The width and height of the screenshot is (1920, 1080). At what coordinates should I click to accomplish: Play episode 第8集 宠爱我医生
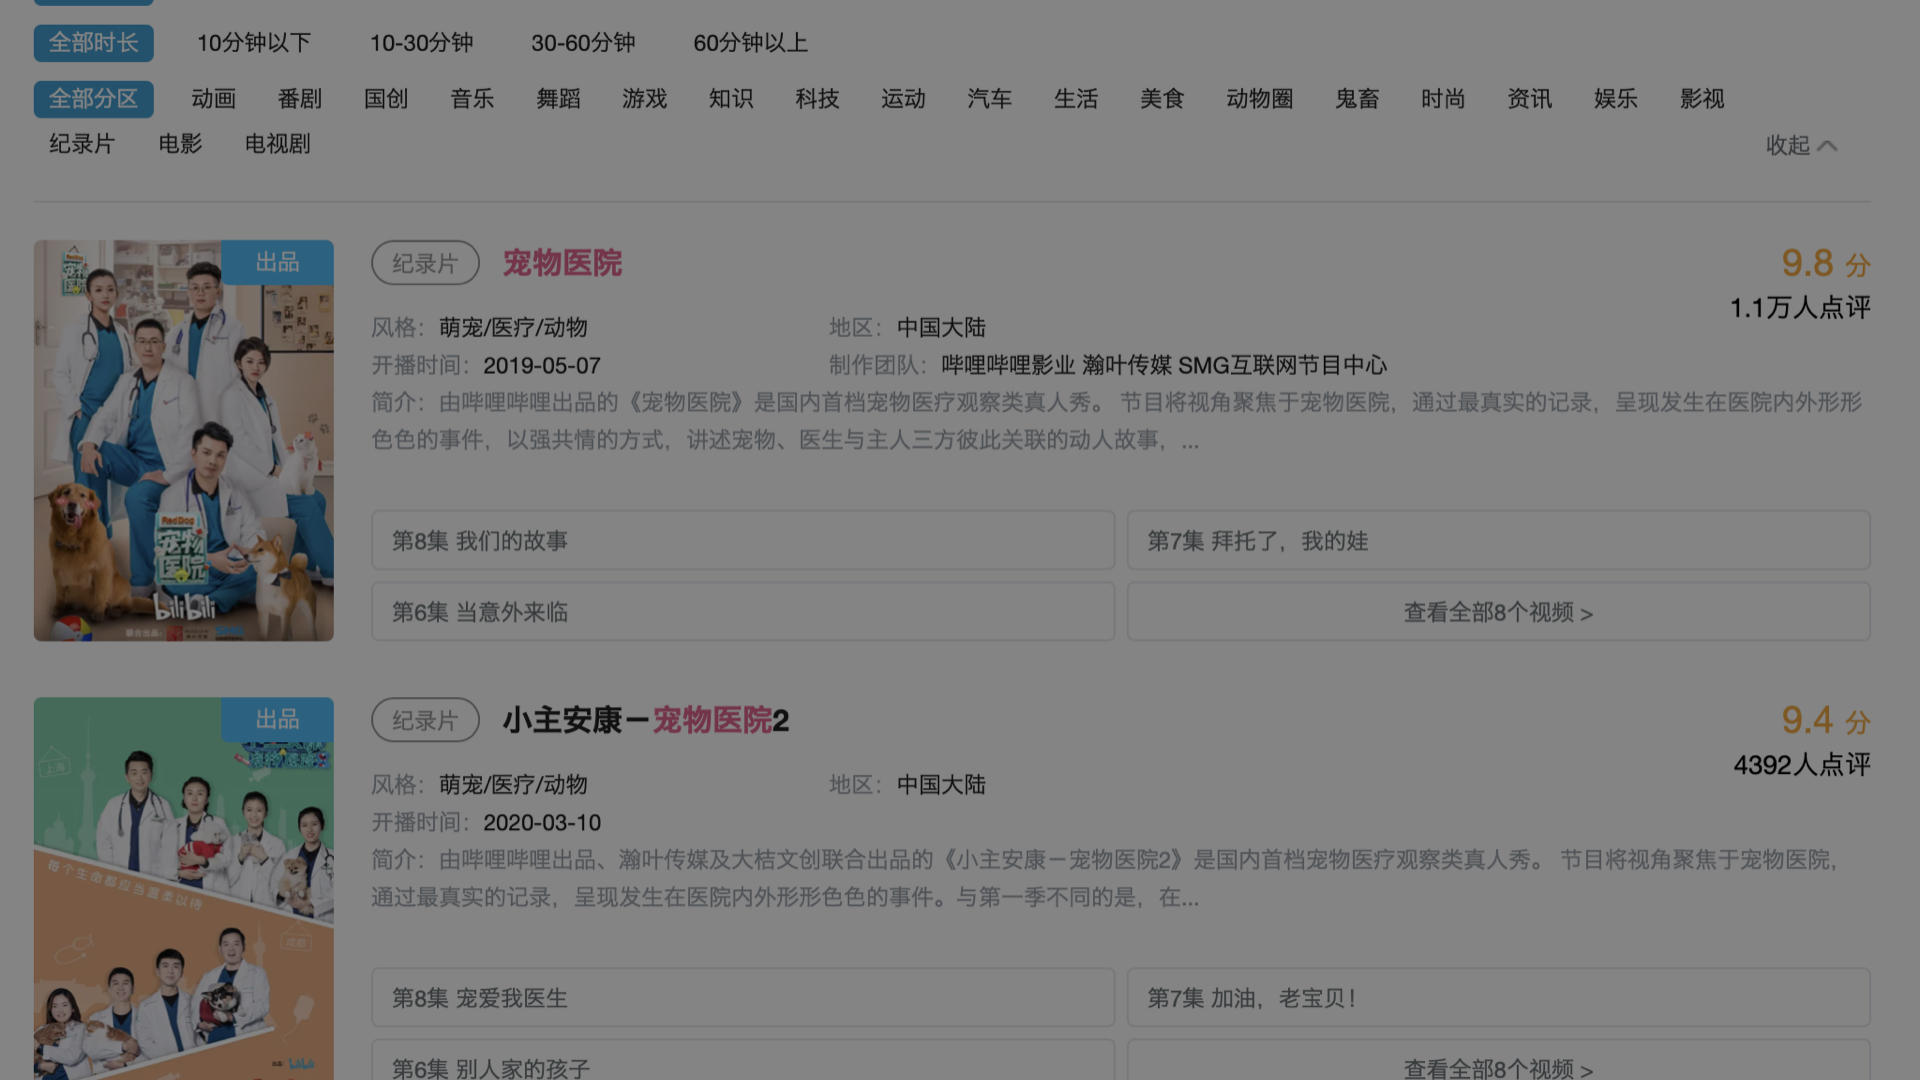pyautogui.click(x=742, y=998)
